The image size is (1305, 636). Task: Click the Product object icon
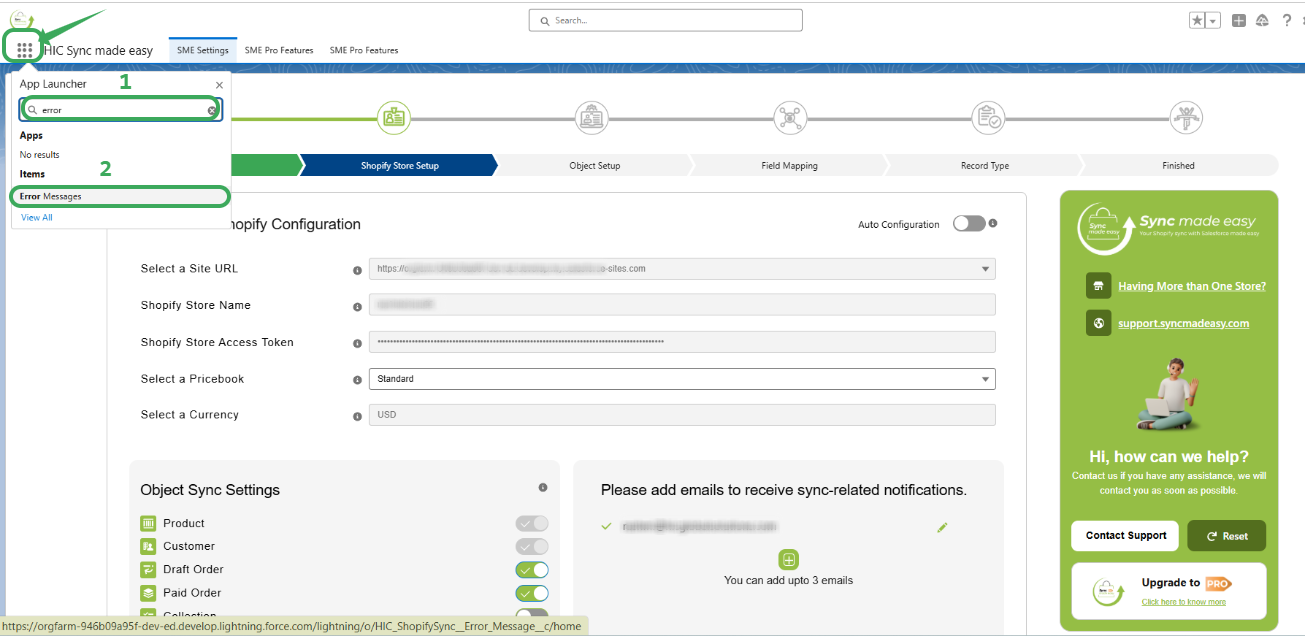[x=148, y=523]
